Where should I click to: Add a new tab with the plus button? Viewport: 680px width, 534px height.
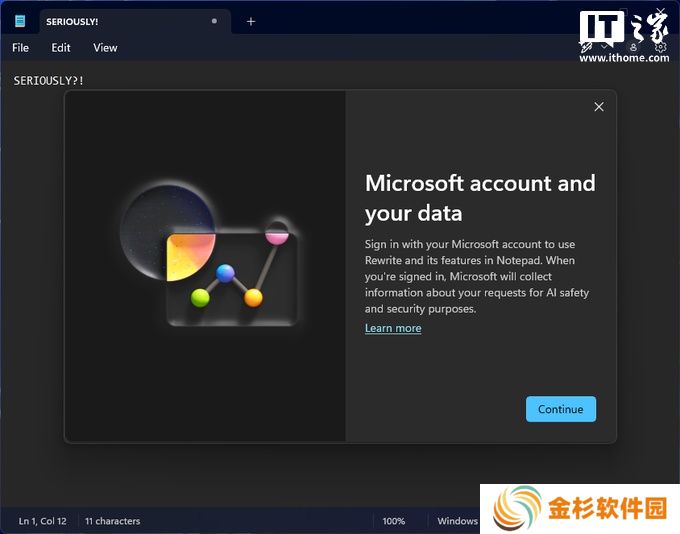pyautogui.click(x=251, y=21)
